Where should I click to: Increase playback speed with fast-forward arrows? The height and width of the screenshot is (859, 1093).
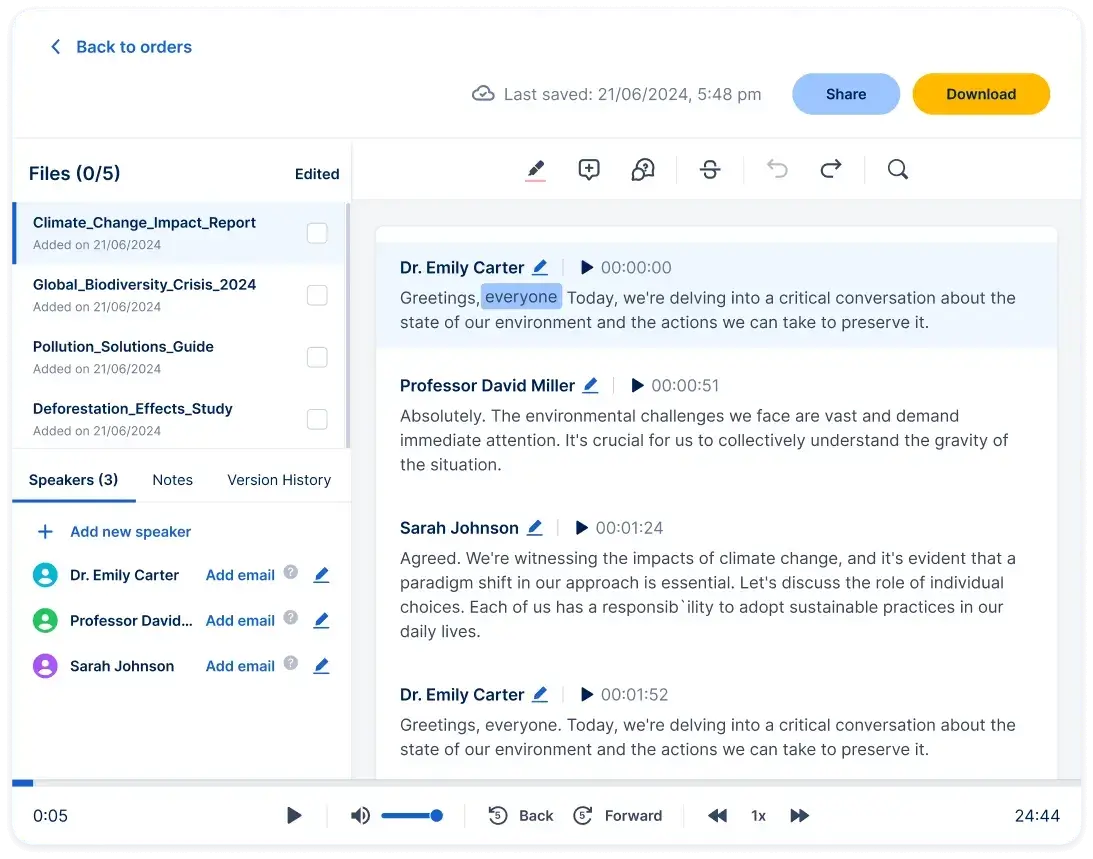coord(799,816)
